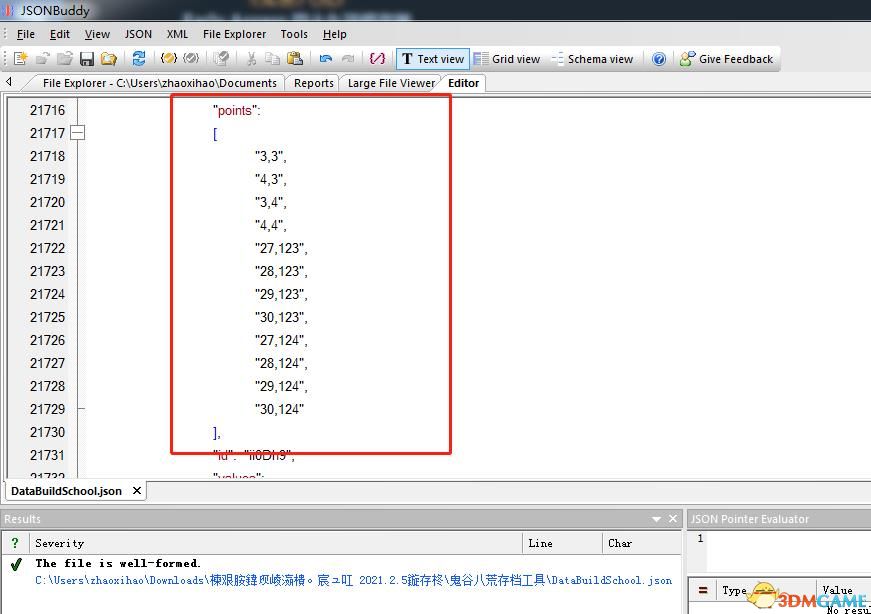Open help with the blue question mark icon
The width and height of the screenshot is (871, 614).
[659, 59]
